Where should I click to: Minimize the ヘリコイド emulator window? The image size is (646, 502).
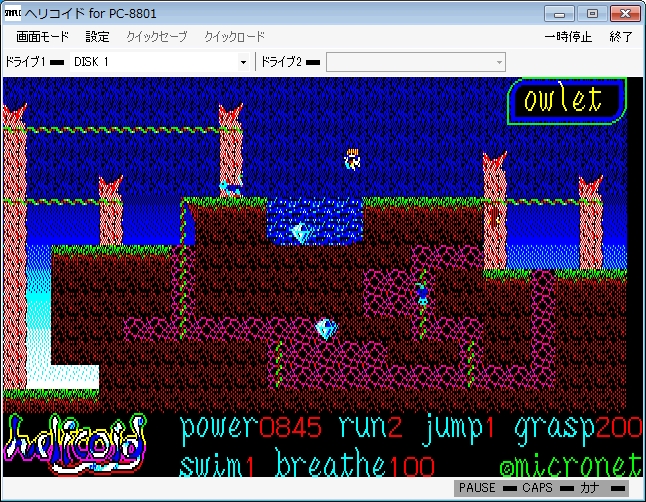pos(559,14)
